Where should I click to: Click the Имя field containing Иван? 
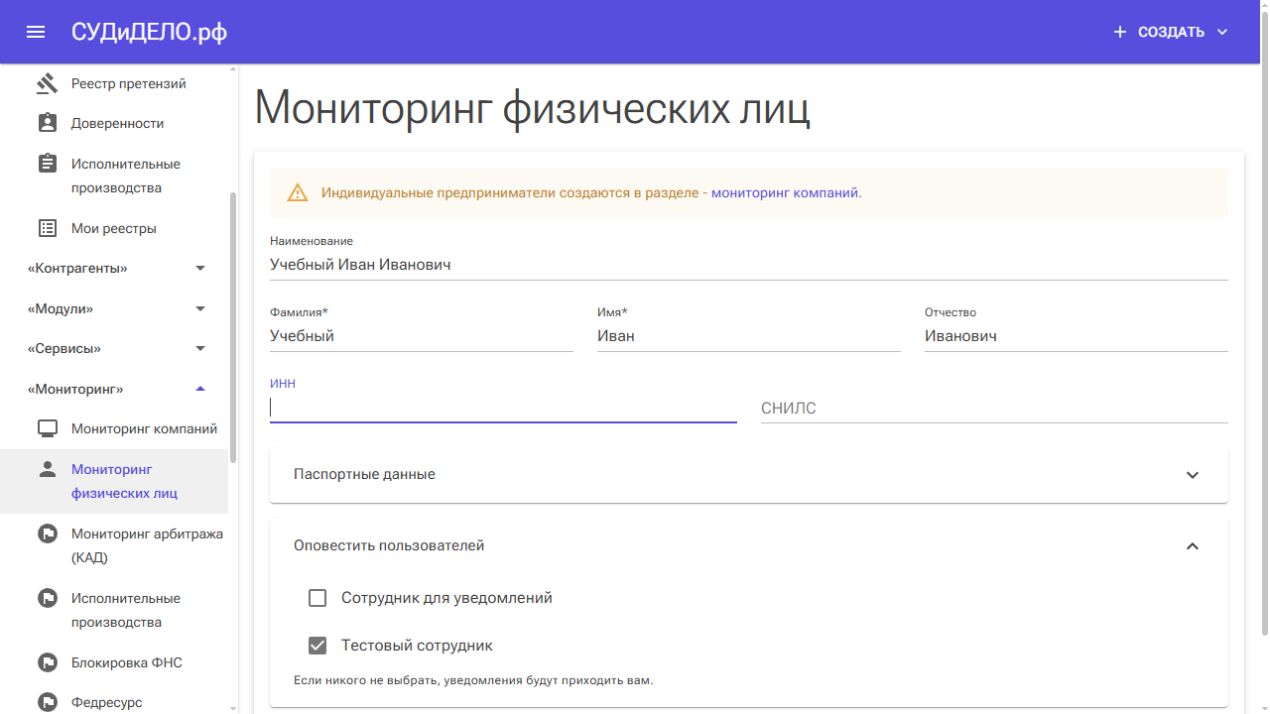pyautogui.click(x=749, y=337)
